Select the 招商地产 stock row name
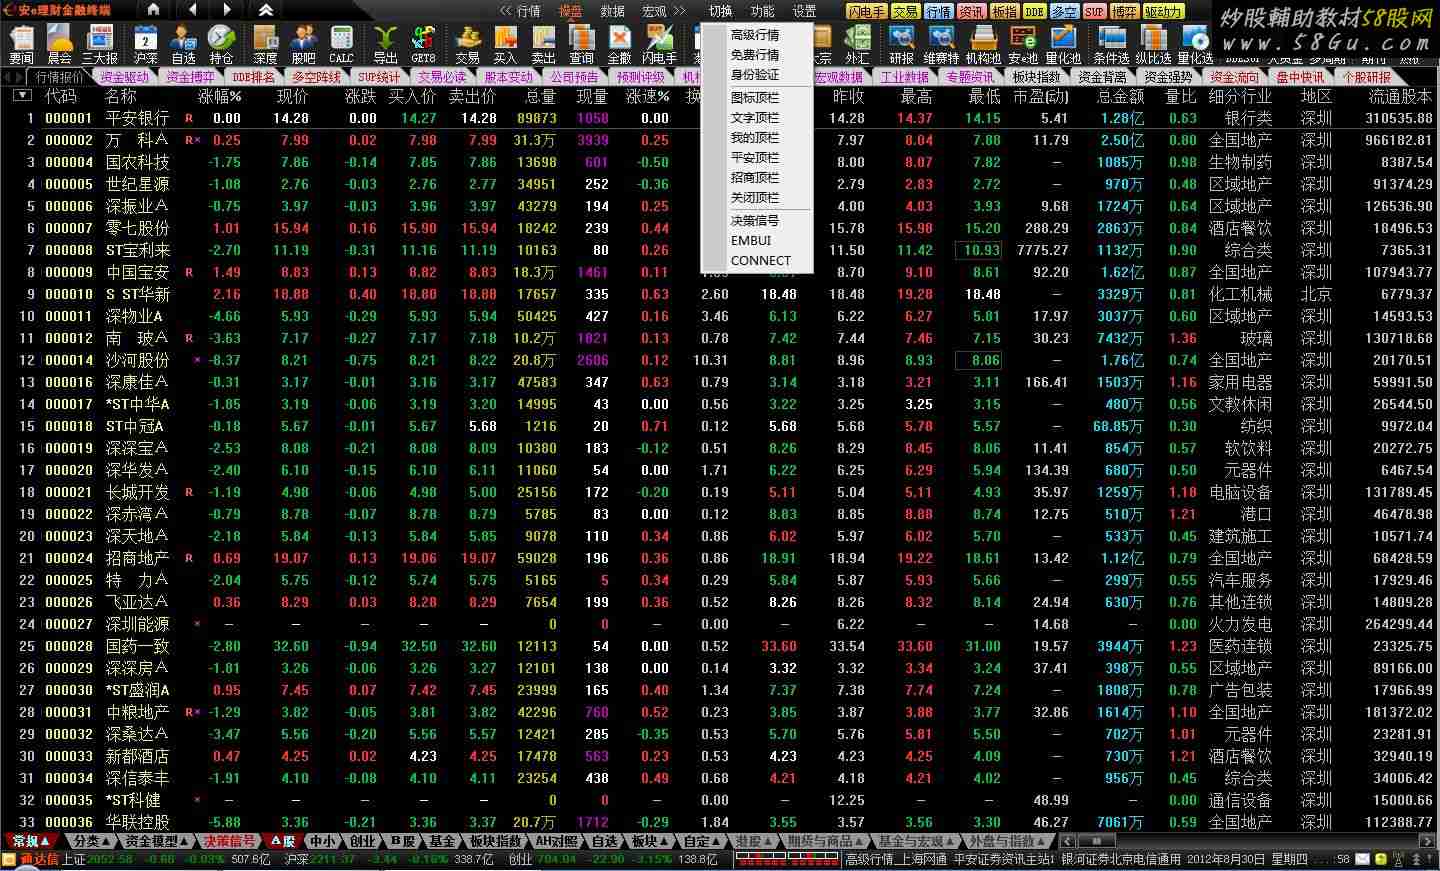Screen dimensions: 1440x871 tap(137, 558)
